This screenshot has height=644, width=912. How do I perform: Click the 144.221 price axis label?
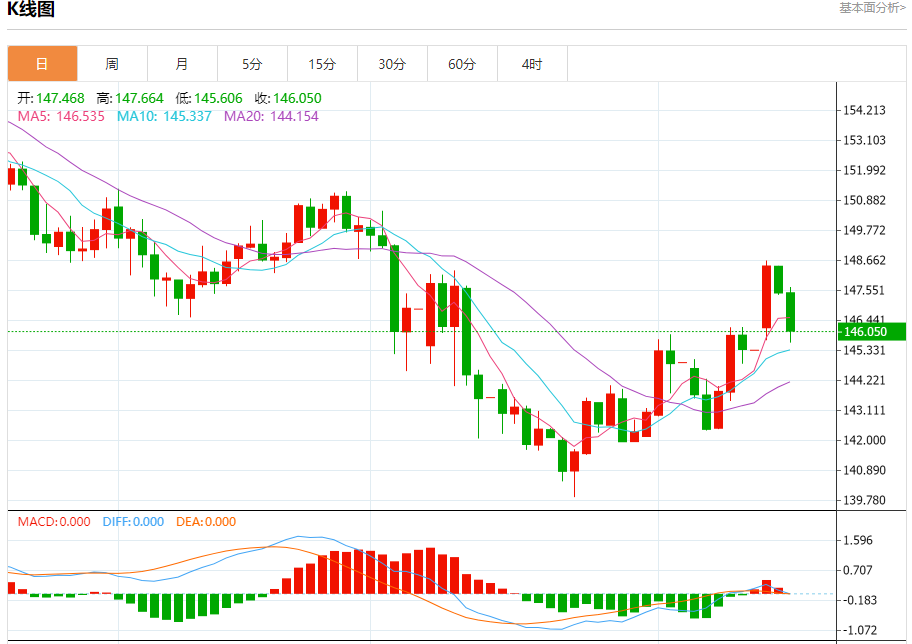864,380
